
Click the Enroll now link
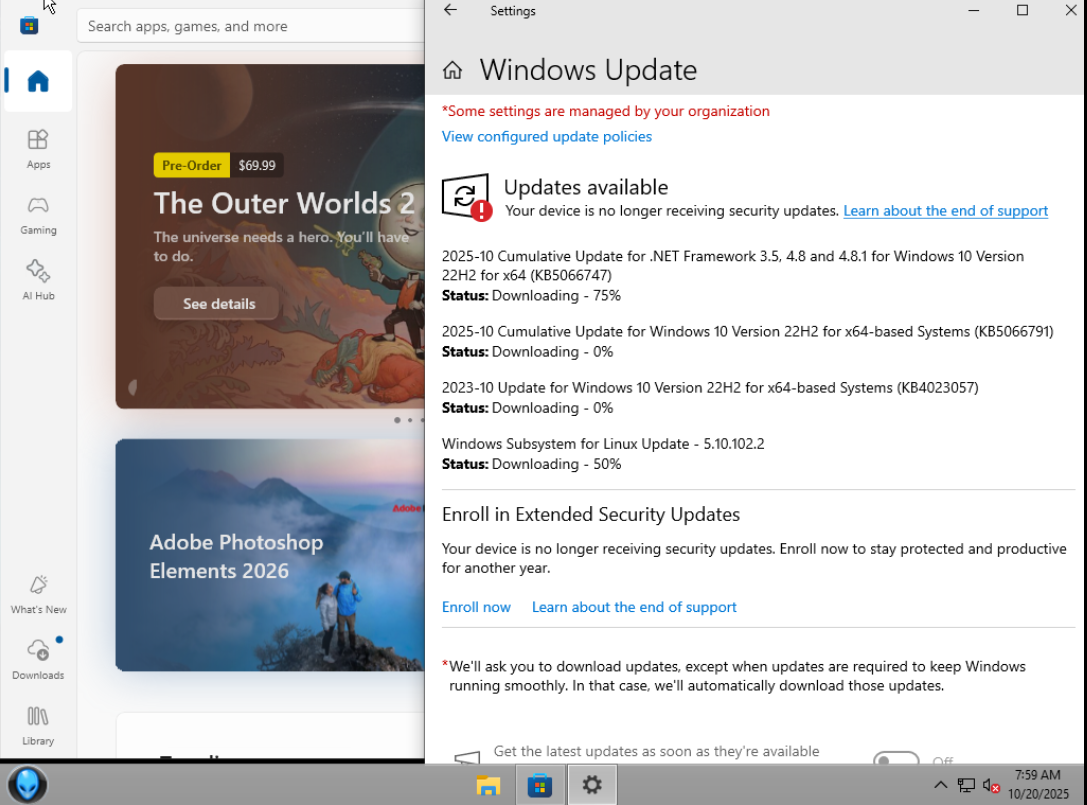pyautogui.click(x=476, y=607)
